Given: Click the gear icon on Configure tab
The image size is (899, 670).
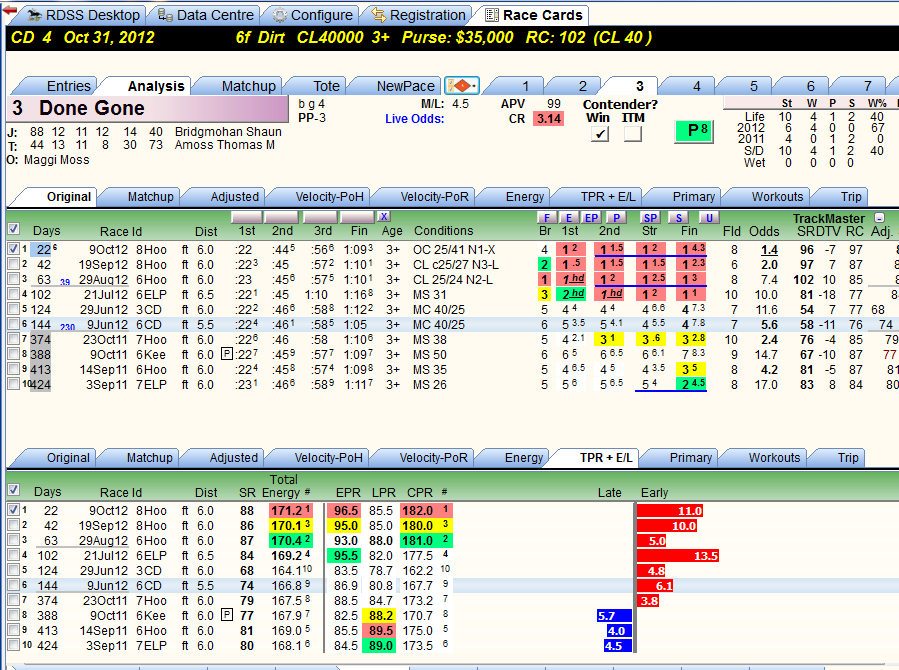Looking at the screenshot, I should [x=279, y=15].
